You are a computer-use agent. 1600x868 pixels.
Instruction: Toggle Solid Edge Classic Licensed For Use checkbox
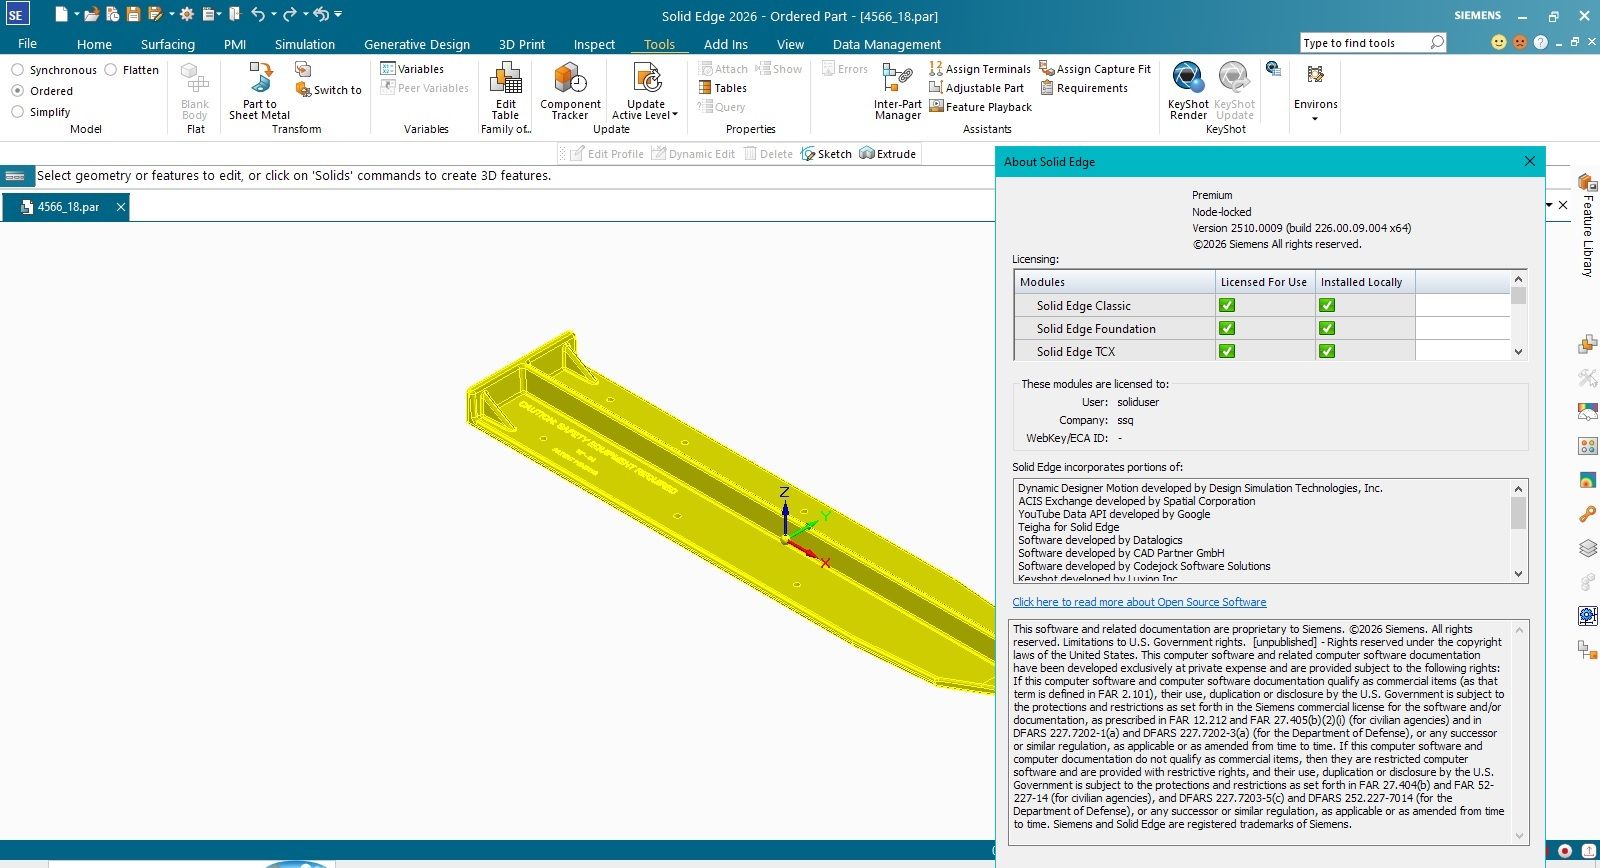click(1227, 306)
